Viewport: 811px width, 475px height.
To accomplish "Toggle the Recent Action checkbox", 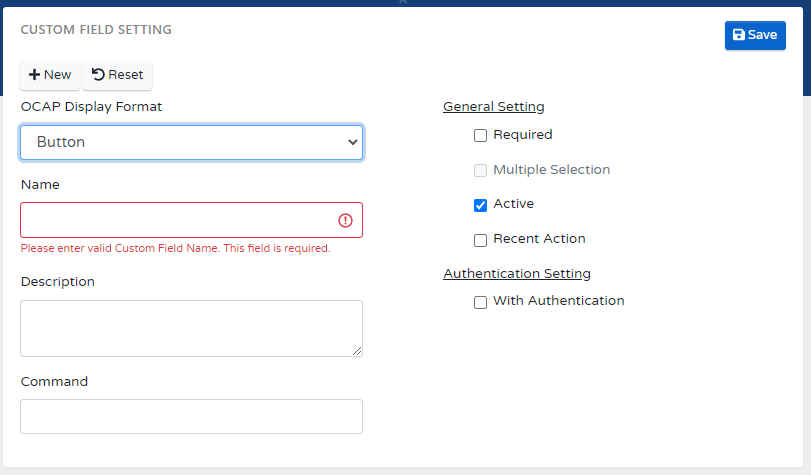I will [x=480, y=240].
